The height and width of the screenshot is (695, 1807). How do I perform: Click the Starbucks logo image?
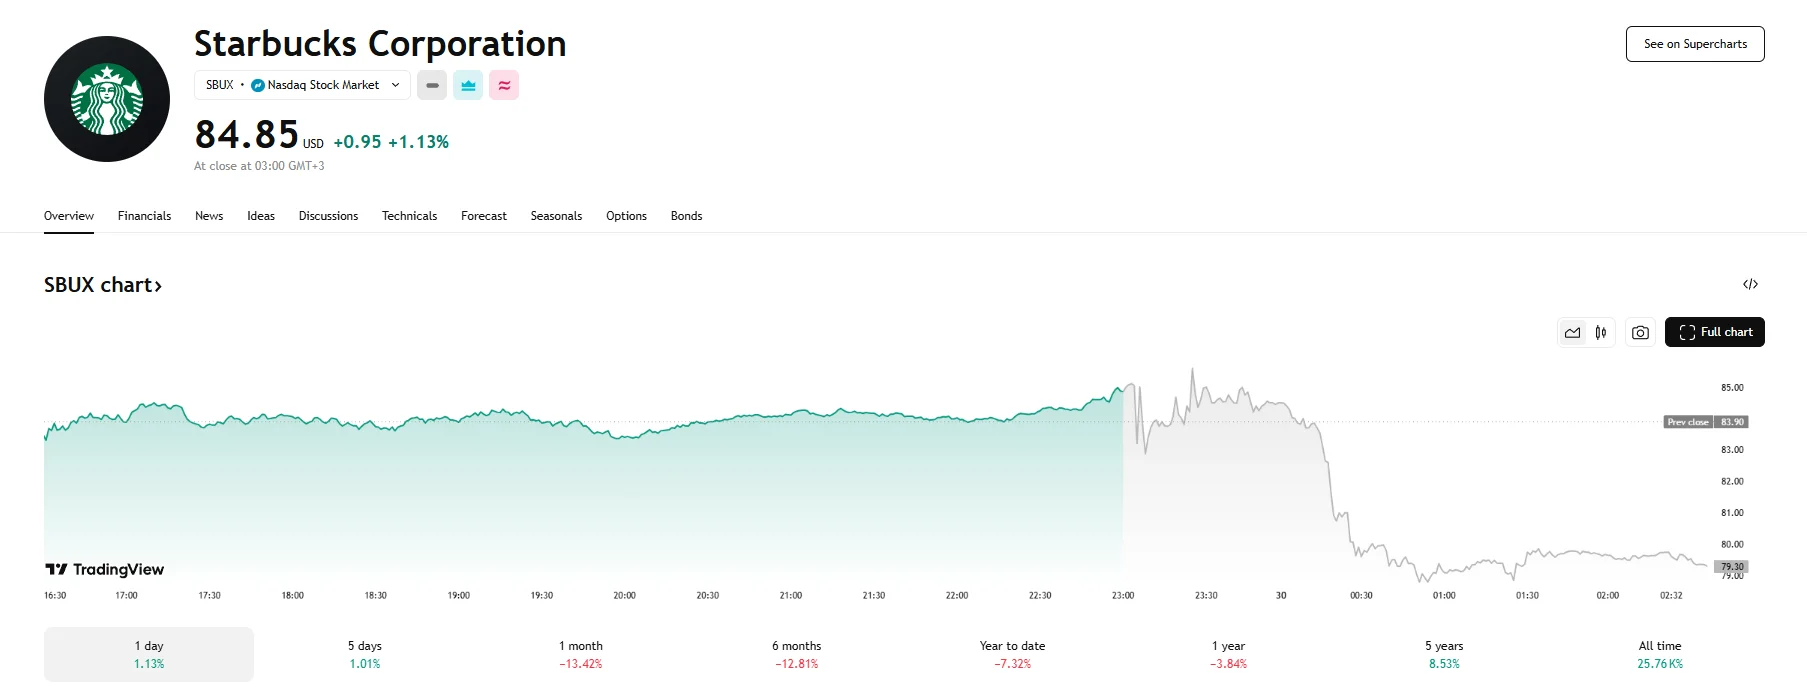tap(107, 99)
